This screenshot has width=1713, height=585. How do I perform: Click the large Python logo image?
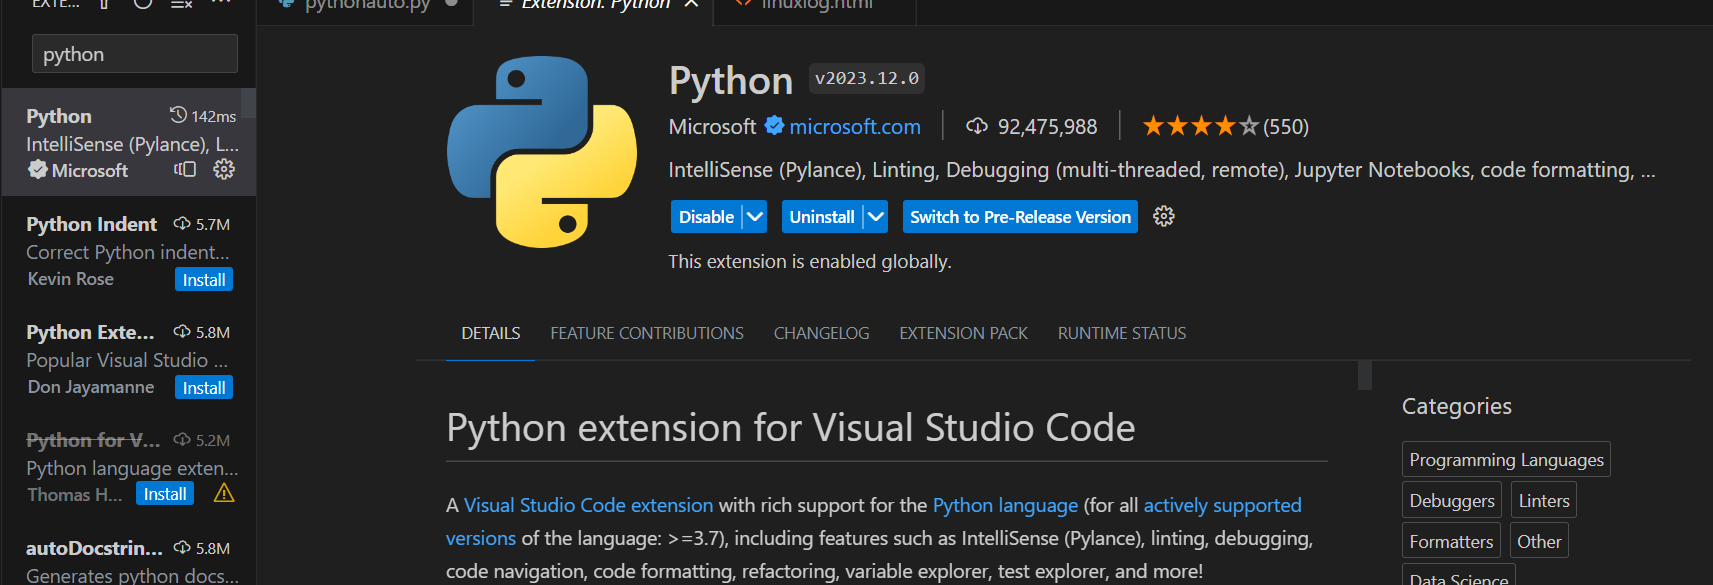[542, 152]
